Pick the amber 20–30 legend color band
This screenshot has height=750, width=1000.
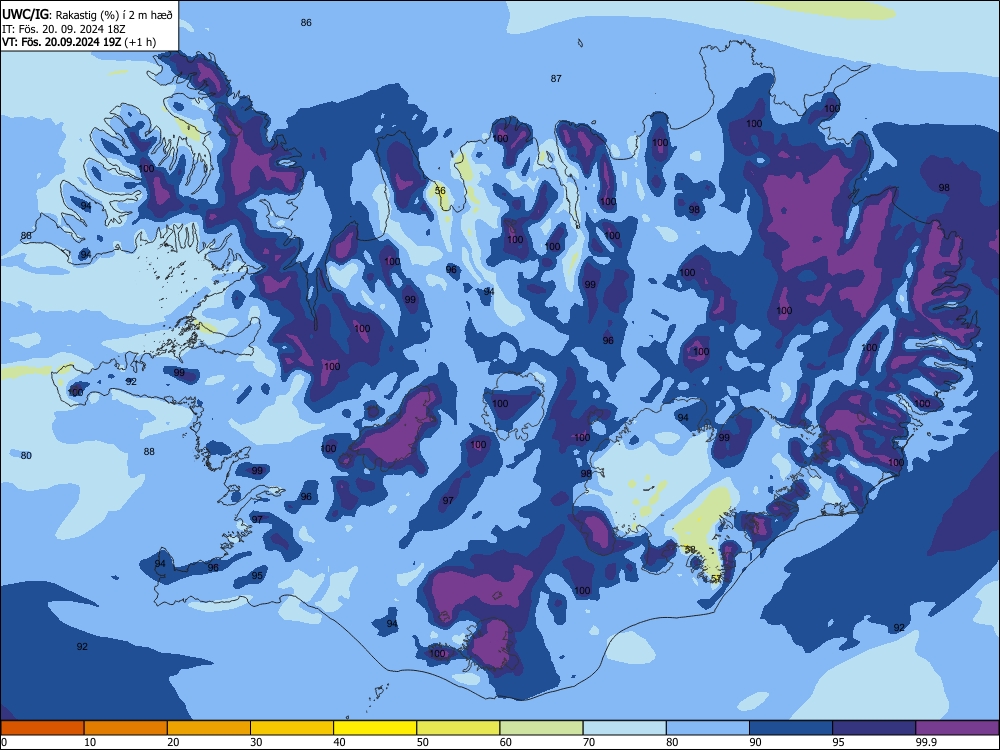pyautogui.click(x=209, y=728)
